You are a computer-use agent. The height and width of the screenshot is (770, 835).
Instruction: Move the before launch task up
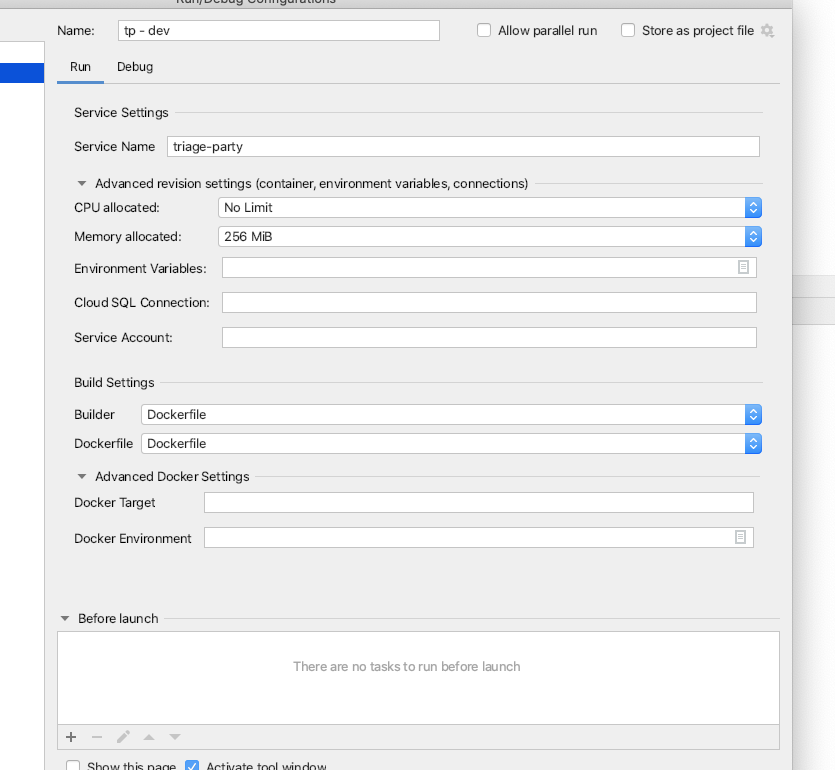click(x=149, y=738)
